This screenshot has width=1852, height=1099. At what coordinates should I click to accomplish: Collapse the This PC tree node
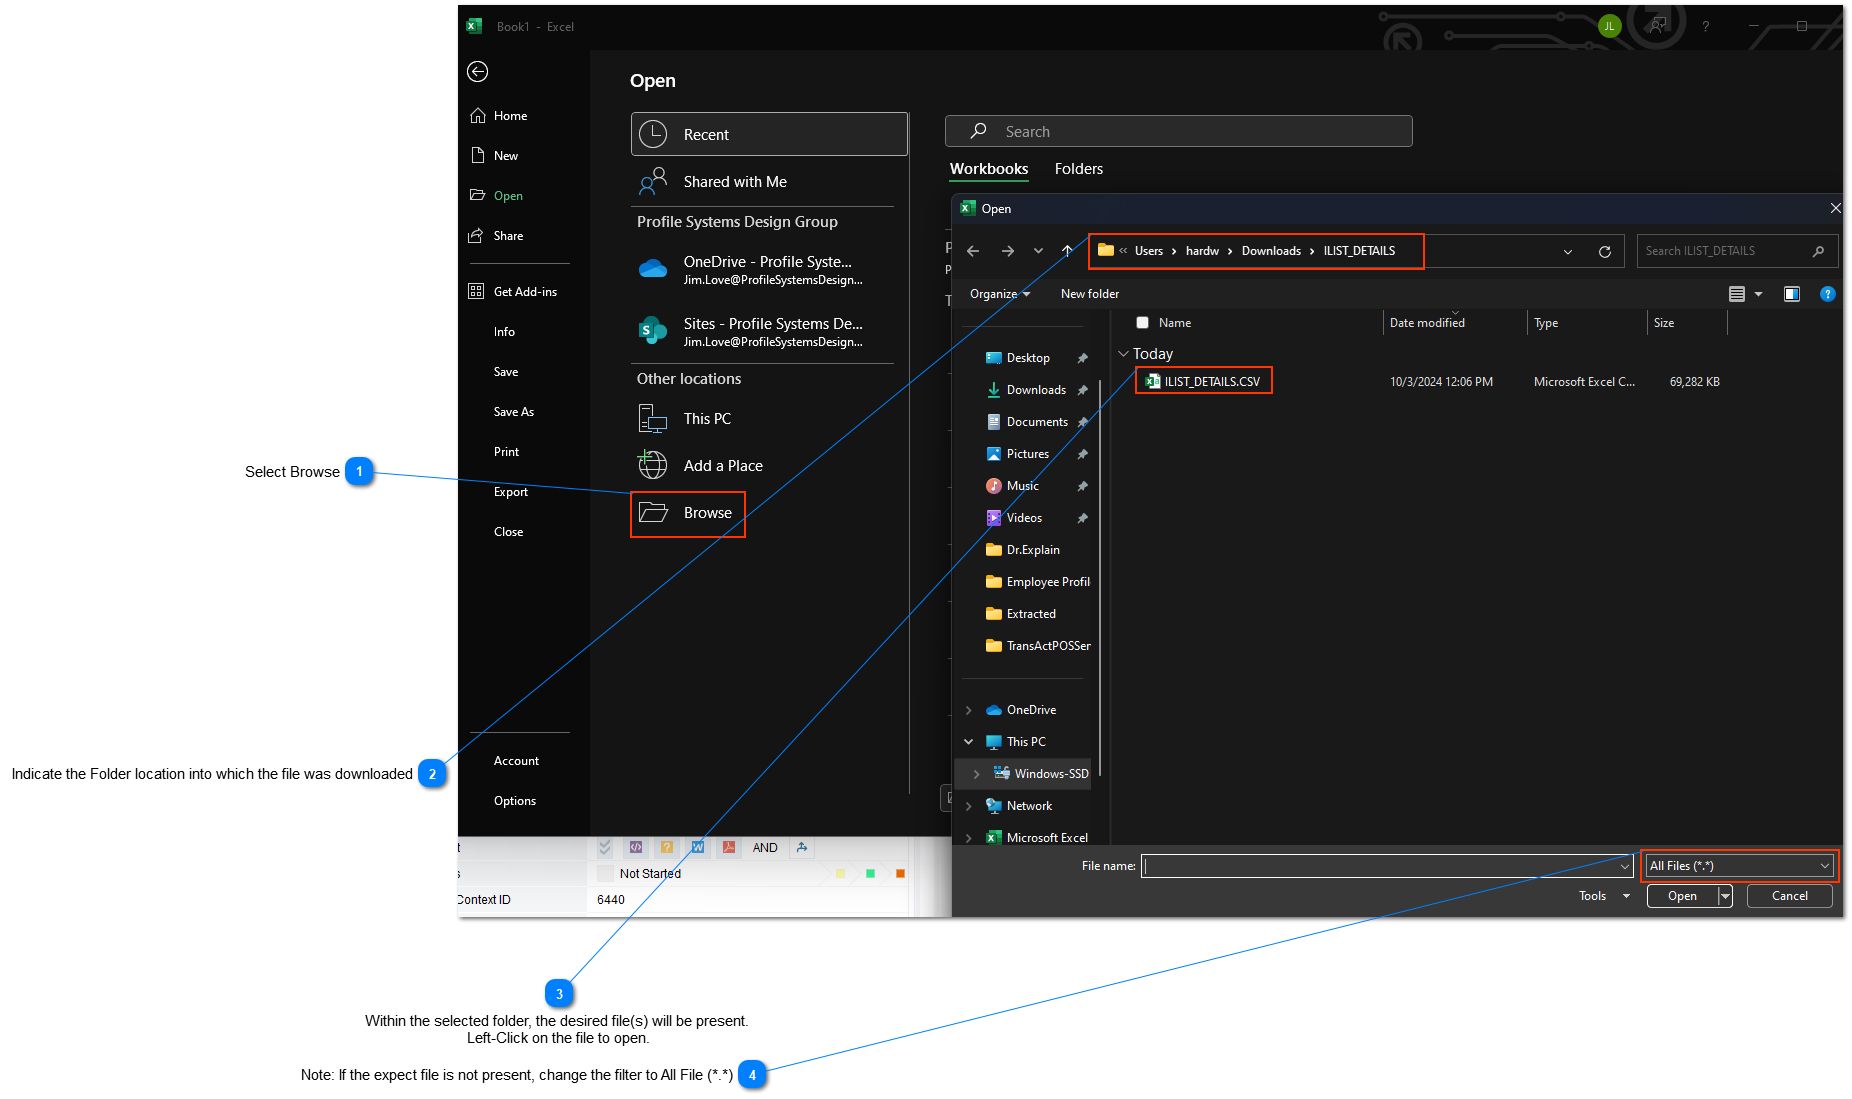pos(968,742)
